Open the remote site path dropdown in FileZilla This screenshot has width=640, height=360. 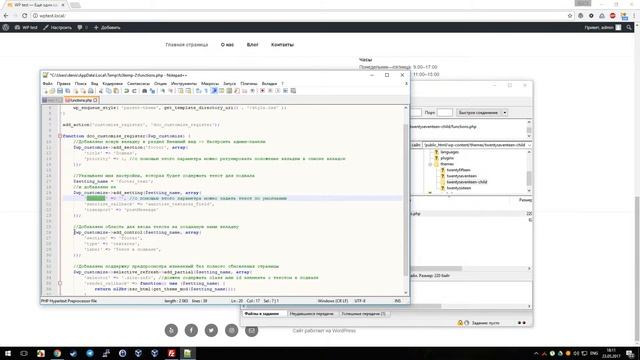pyautogui.click(x=529, y=145)
